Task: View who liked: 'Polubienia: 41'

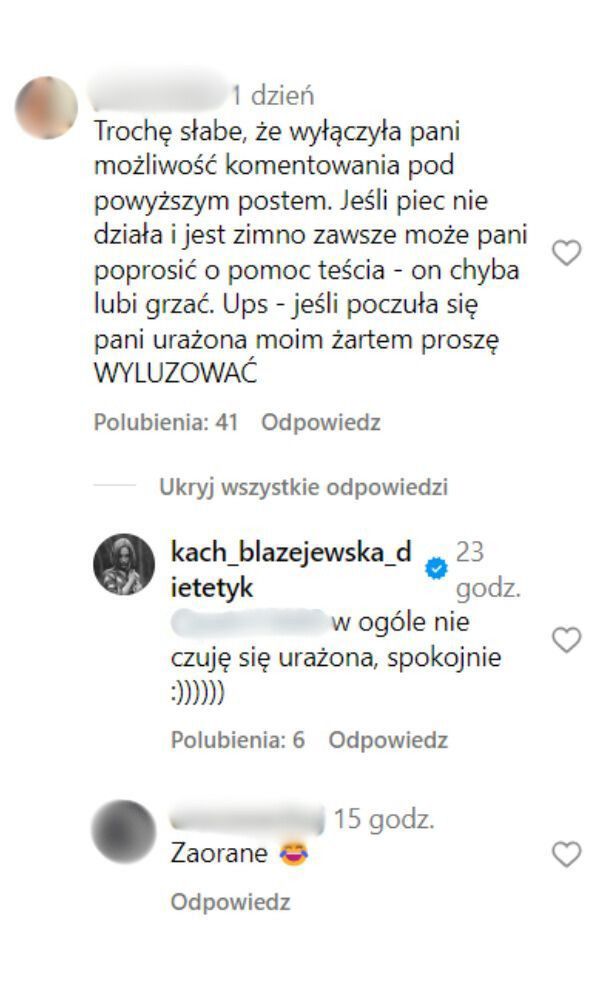Action: click(x=166, y=422)
